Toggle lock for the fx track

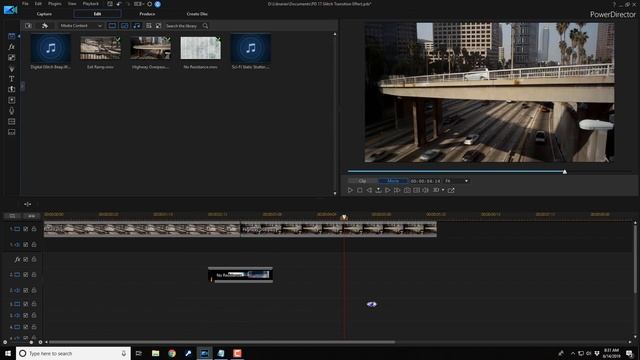(x=34, y=259)
